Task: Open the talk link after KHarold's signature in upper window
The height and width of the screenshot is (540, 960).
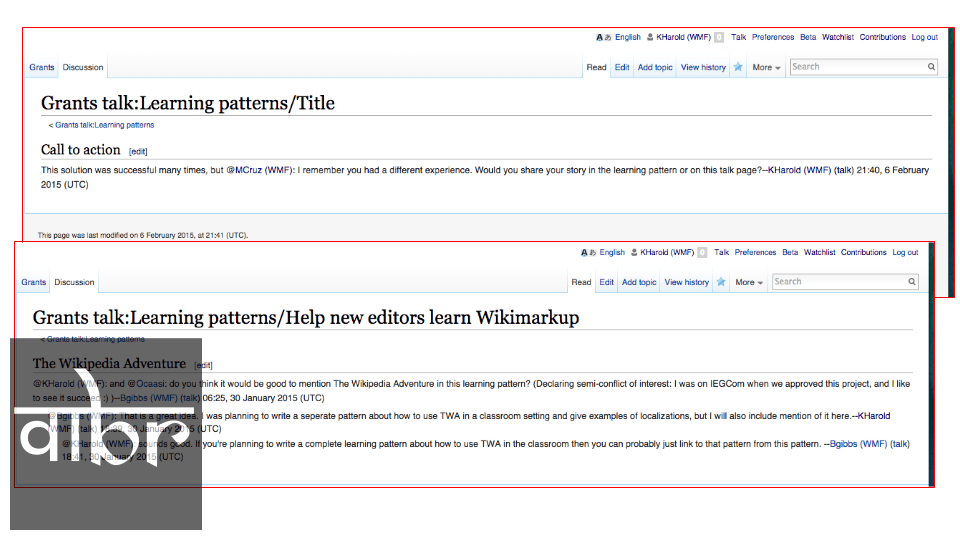Action: tap(844, 170)
